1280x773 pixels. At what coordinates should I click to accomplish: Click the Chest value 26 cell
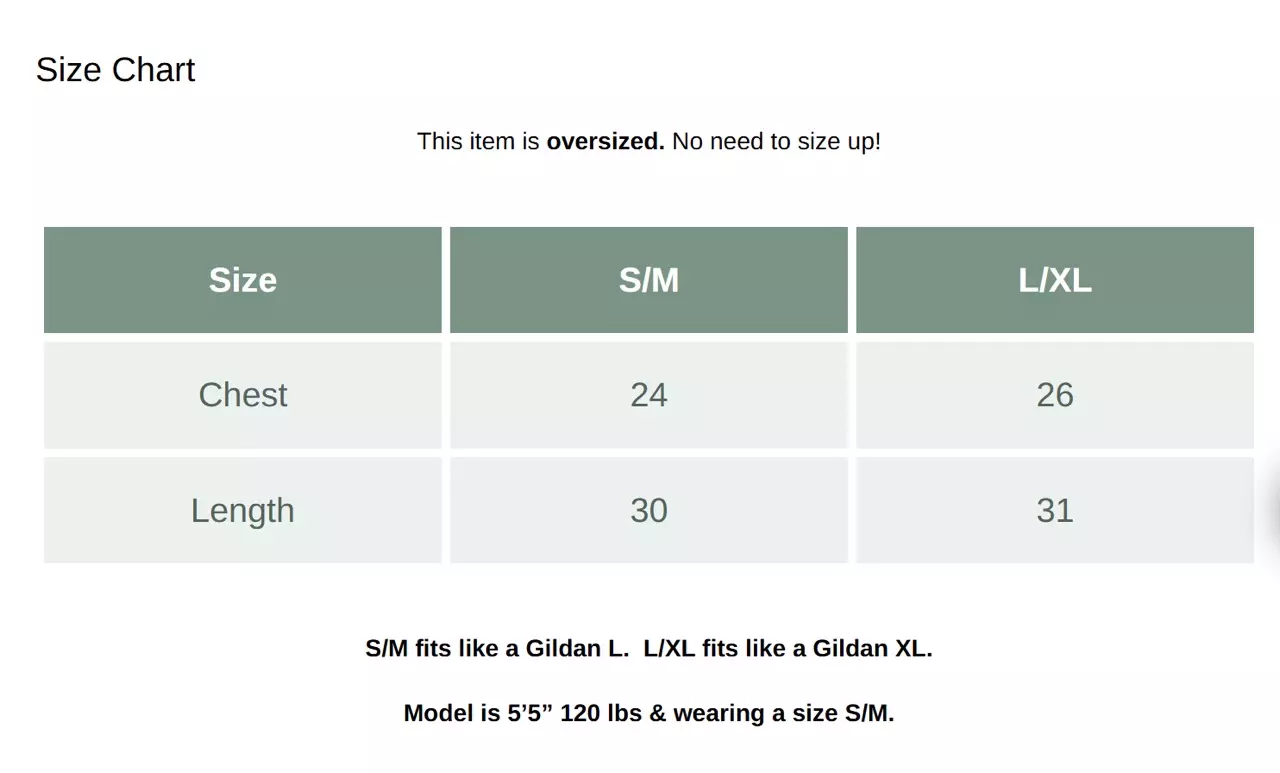[x=1055, y=395]
